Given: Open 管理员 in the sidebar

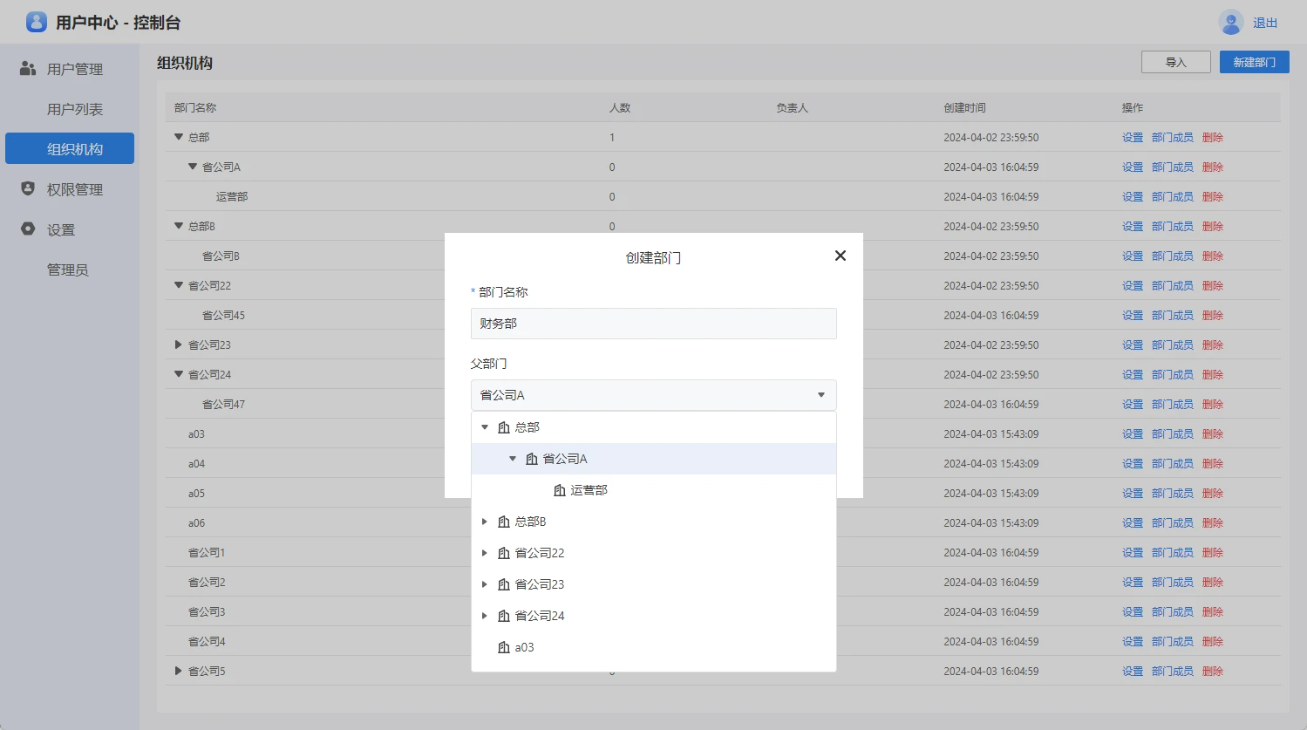Looking at the screenshot, I should click(x=68, y=269).
